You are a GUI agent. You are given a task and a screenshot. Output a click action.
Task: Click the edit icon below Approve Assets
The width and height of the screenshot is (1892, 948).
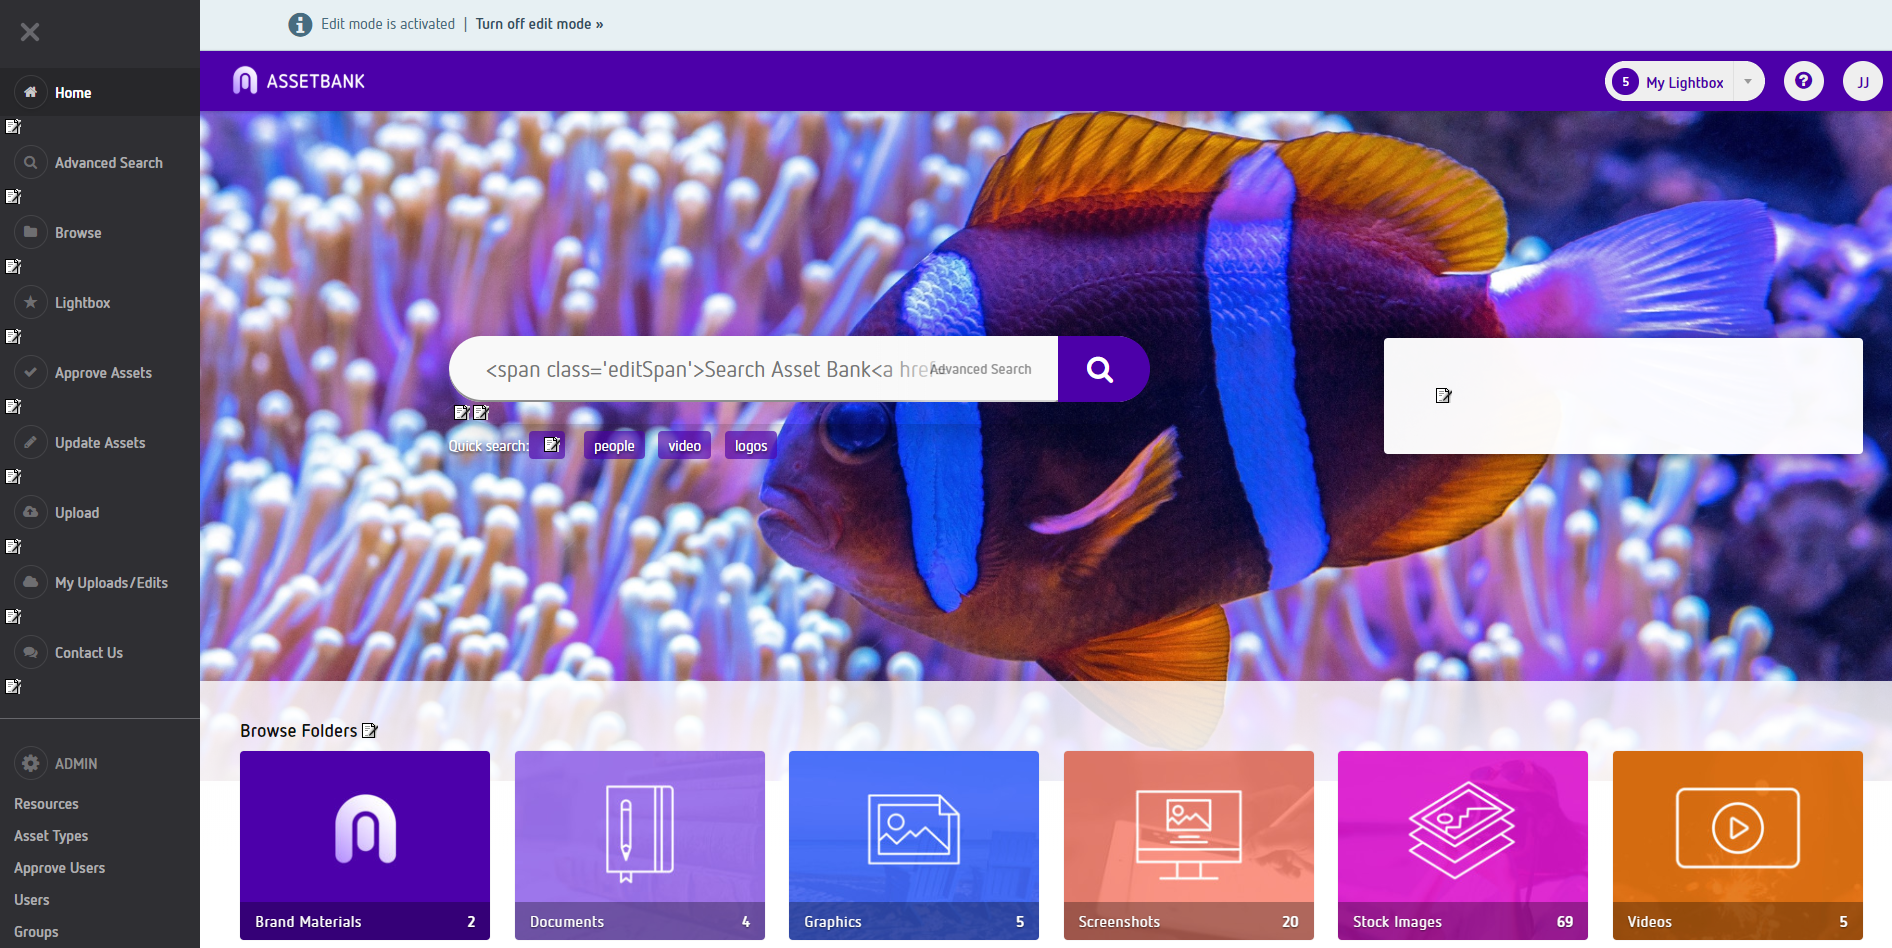tap(13, 407)
